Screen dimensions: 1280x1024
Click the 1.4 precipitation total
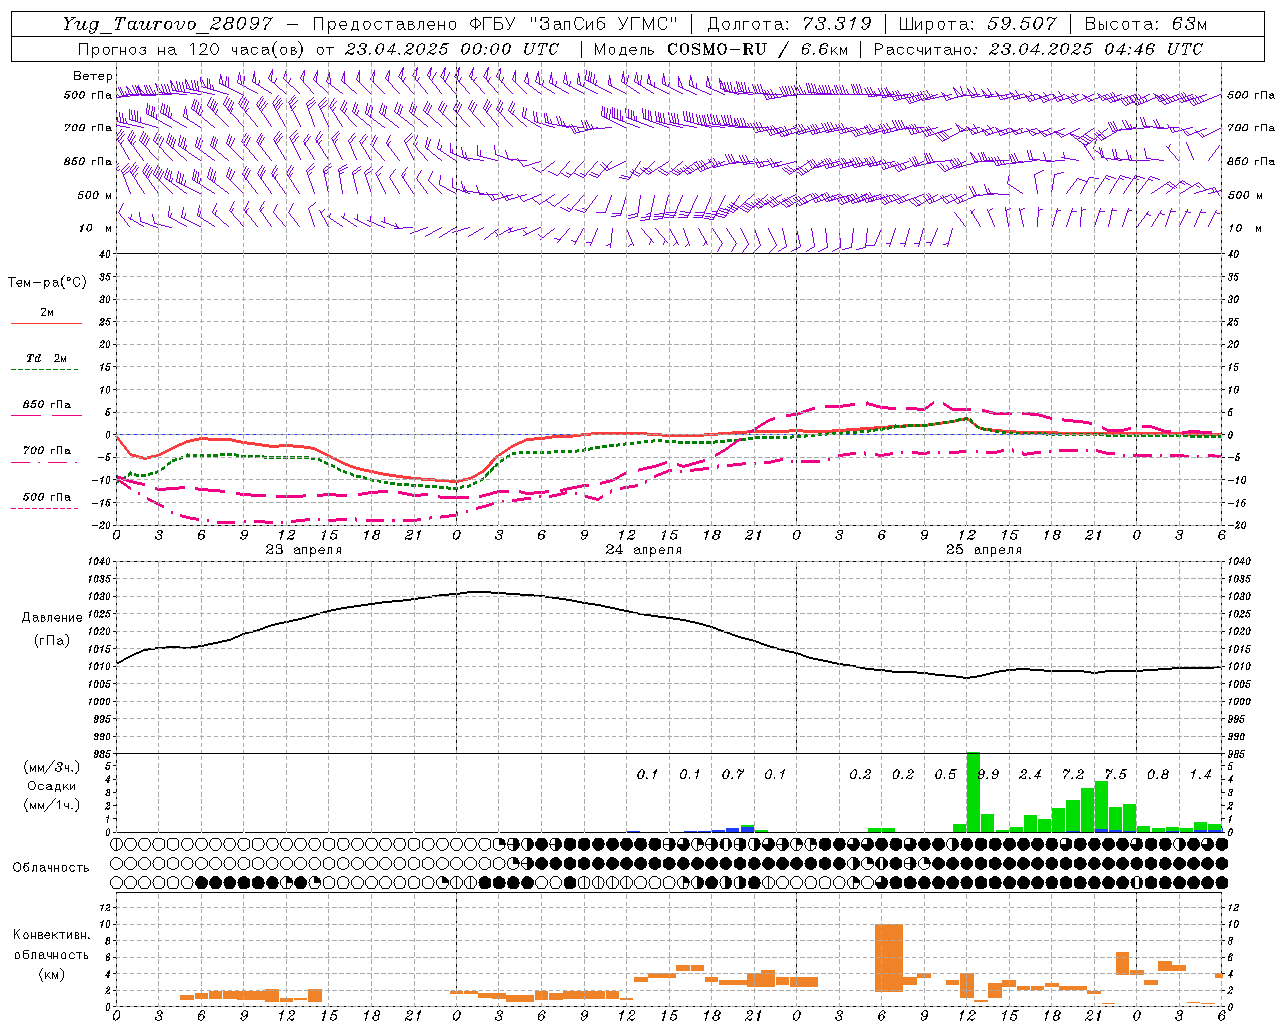click(1201, 775)
